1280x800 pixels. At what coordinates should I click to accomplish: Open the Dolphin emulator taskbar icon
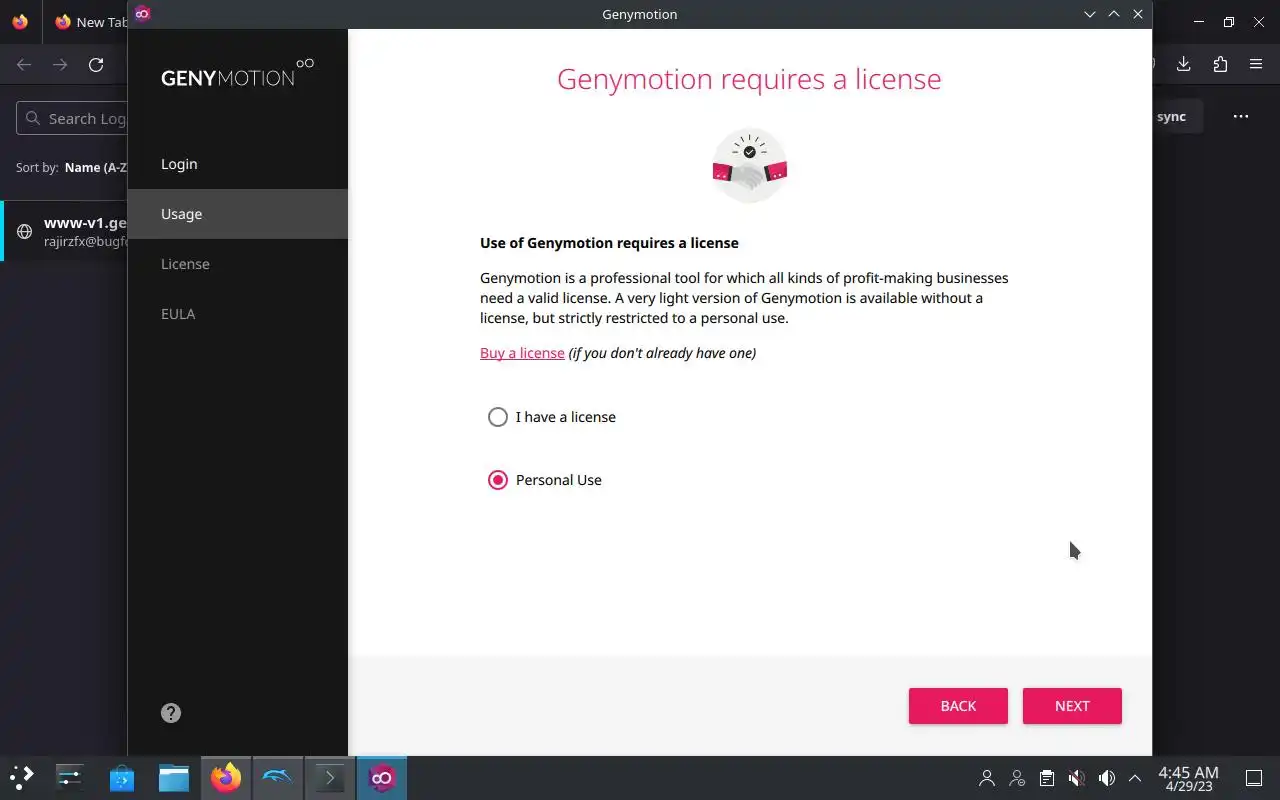click(278, 777)
